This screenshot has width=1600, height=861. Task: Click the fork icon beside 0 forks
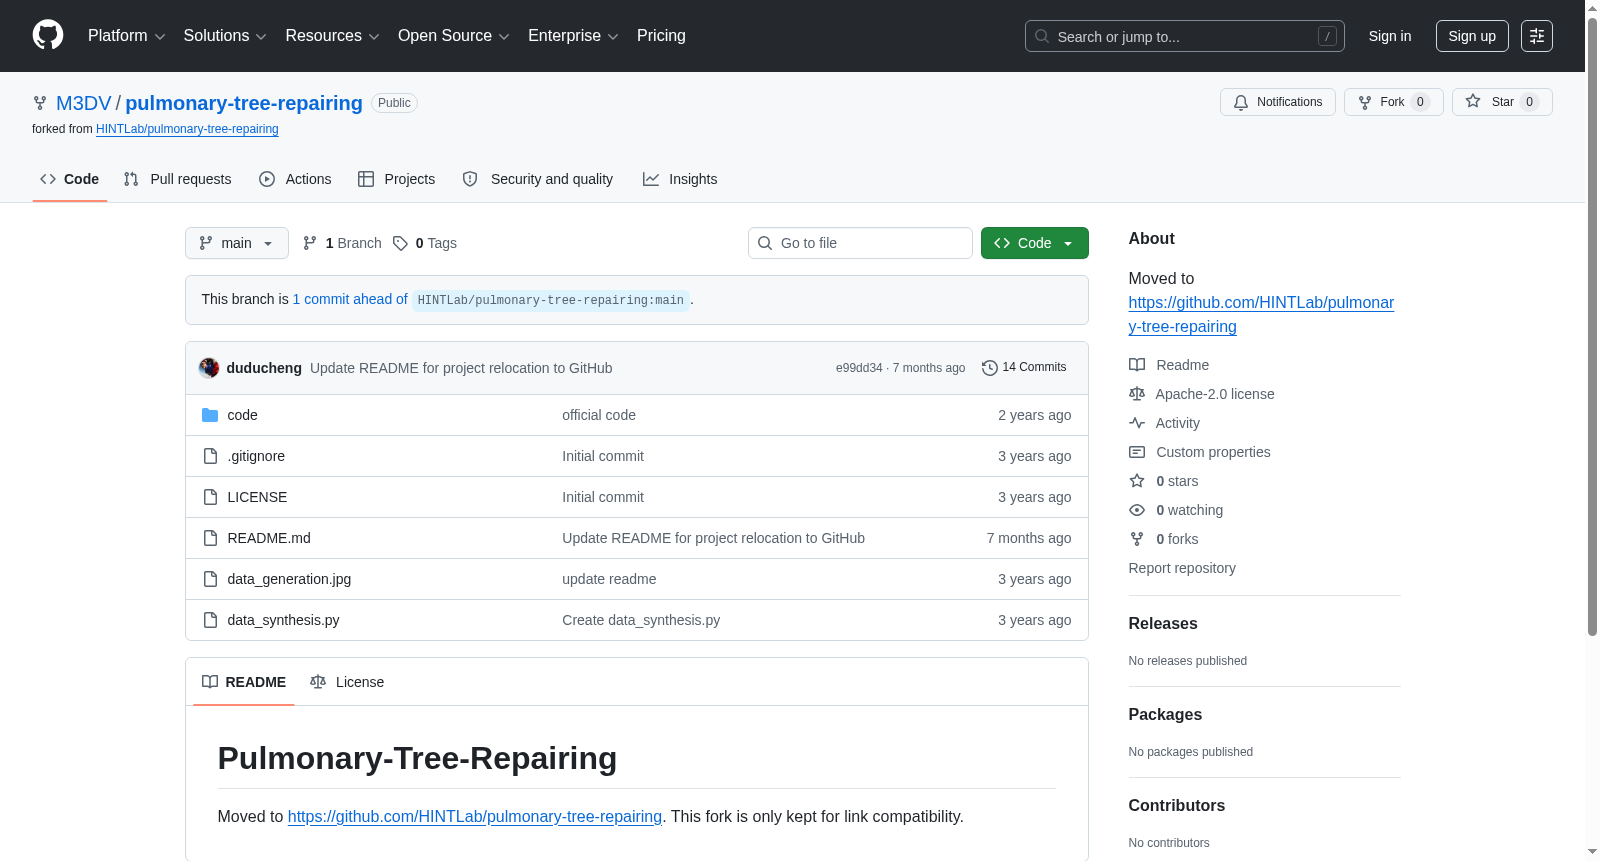(1137, 539)
